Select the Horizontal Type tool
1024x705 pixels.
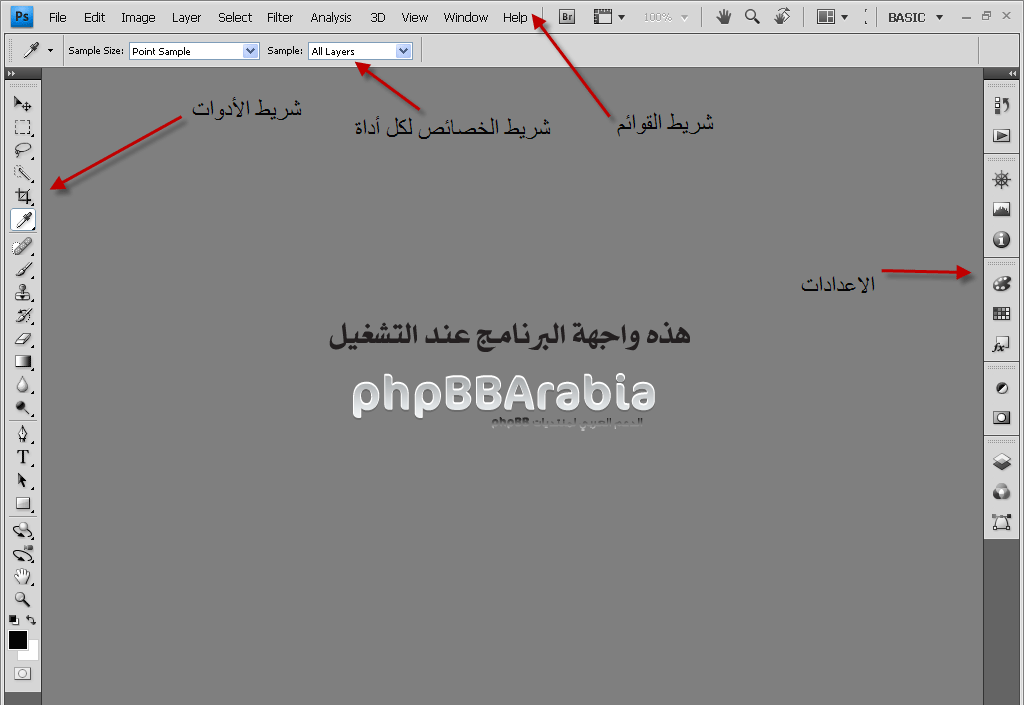[x=23, y=457]
